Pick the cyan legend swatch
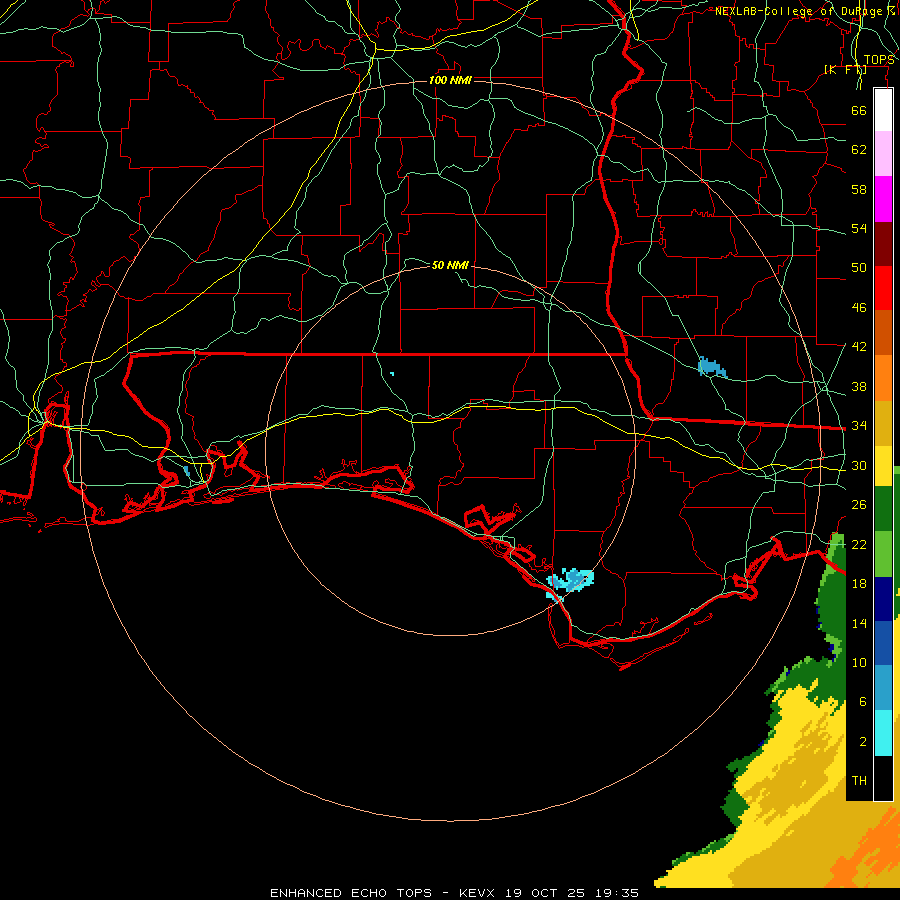The height and width of the screenshot is (900, 900). click(883, 733)
